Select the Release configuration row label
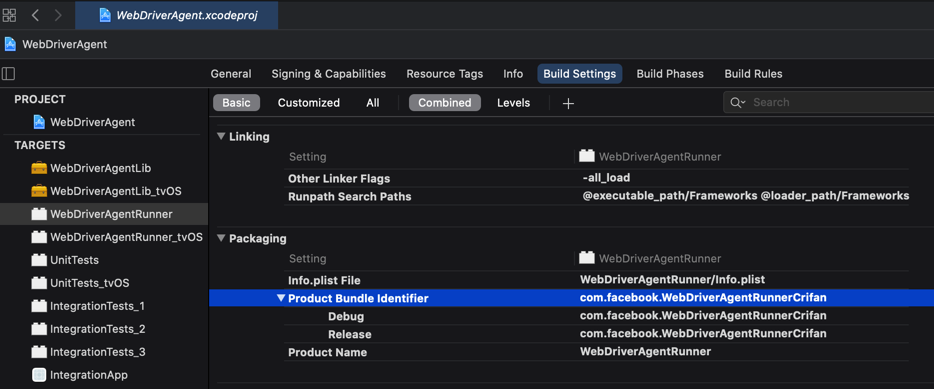This screenshot has height=389, width=934. (349, 335)
